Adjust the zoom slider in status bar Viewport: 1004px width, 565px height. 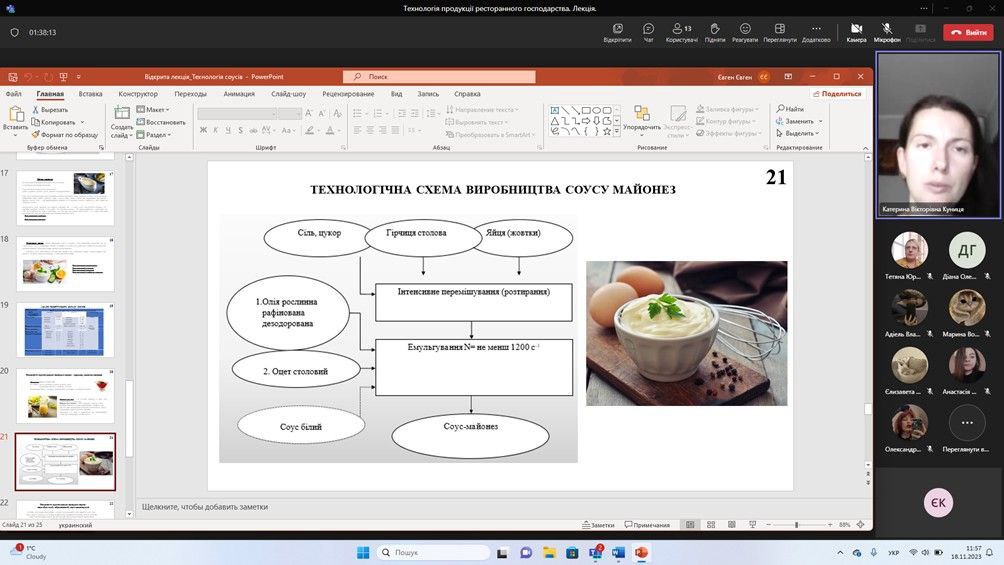tap(796, 525)
